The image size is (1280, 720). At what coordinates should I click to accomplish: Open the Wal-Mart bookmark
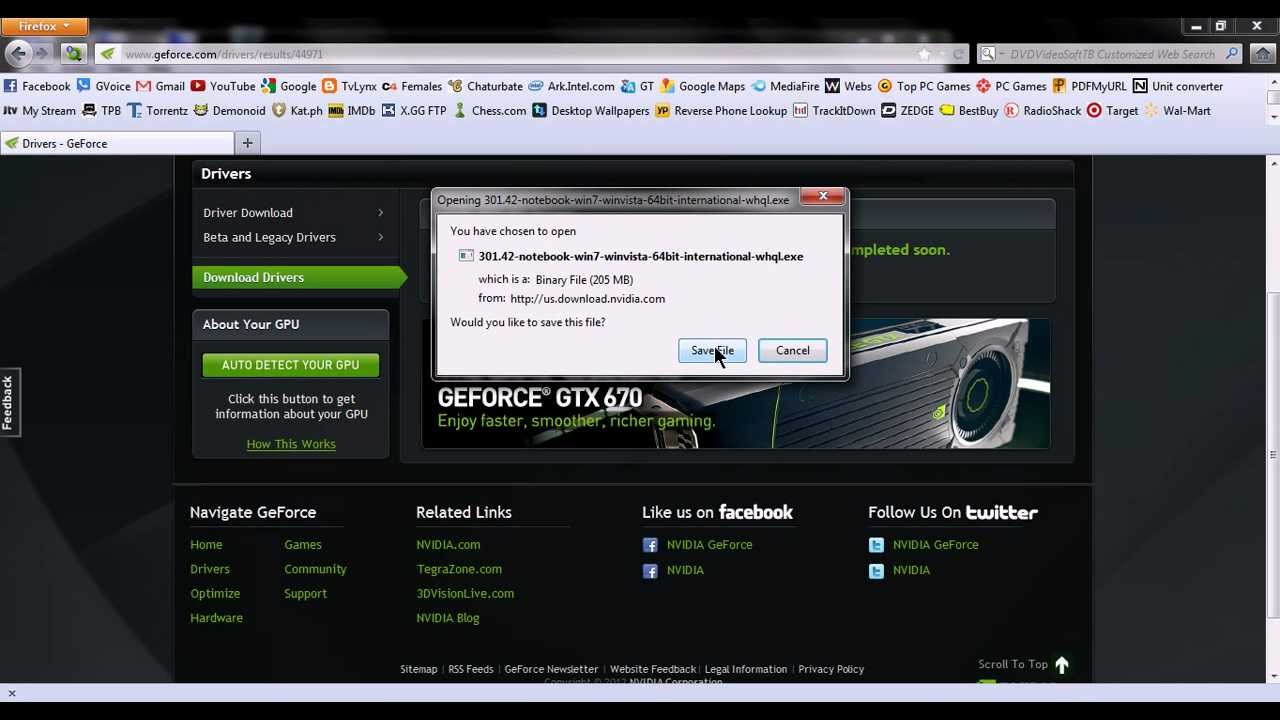1178,111
